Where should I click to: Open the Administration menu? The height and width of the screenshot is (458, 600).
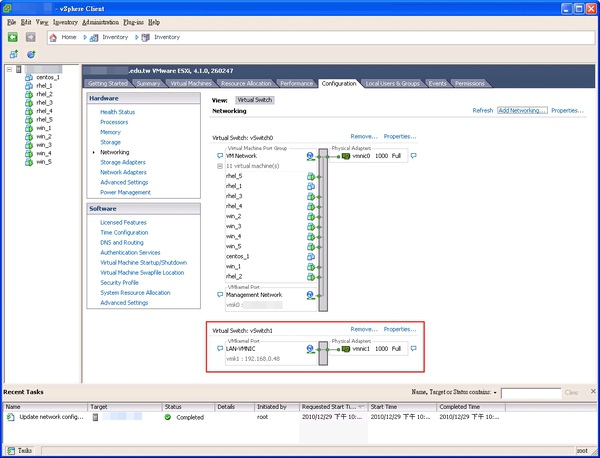pos(100,22)
